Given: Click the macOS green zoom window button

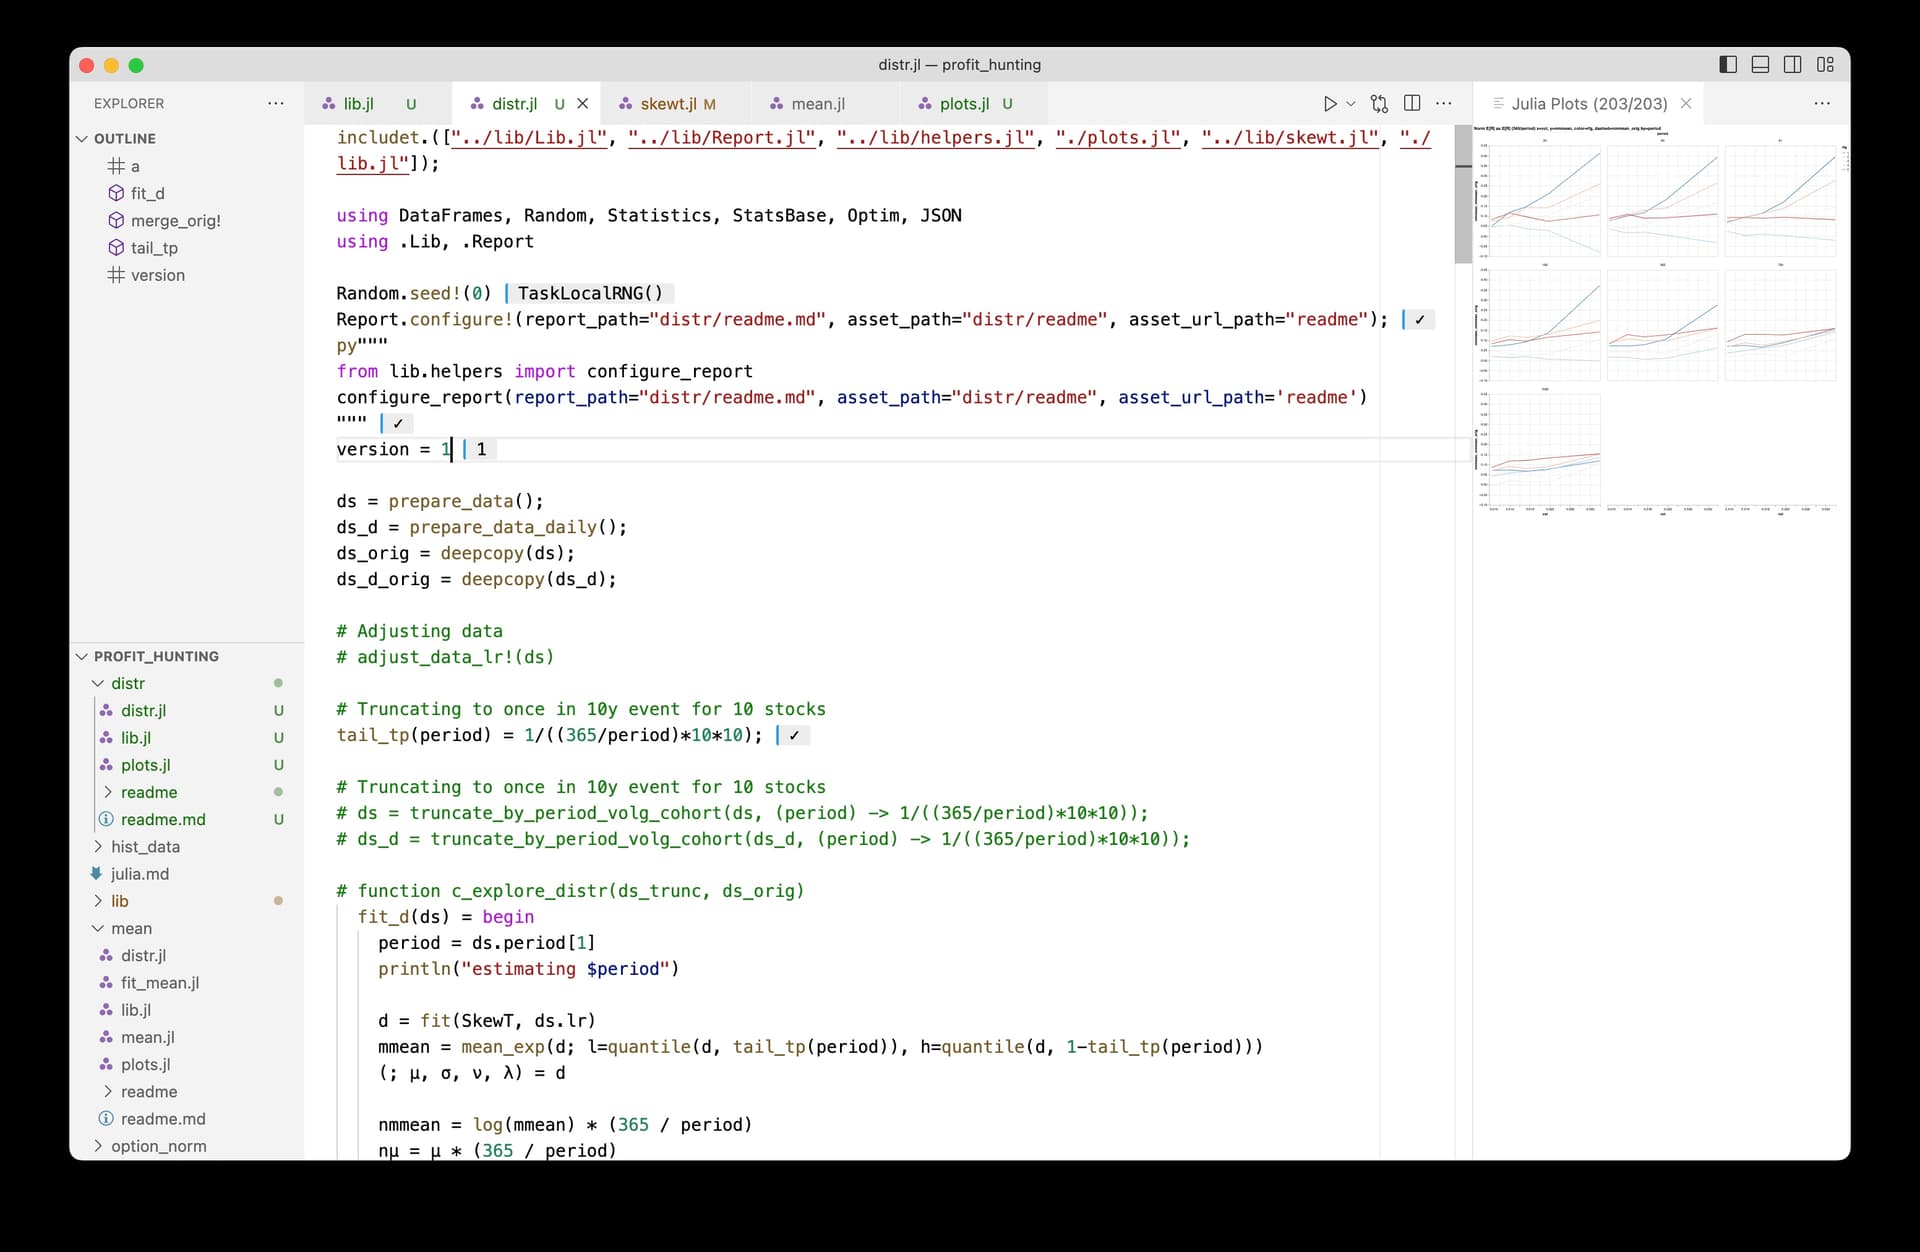Looking at the screenshot, I should pos(136,65).
